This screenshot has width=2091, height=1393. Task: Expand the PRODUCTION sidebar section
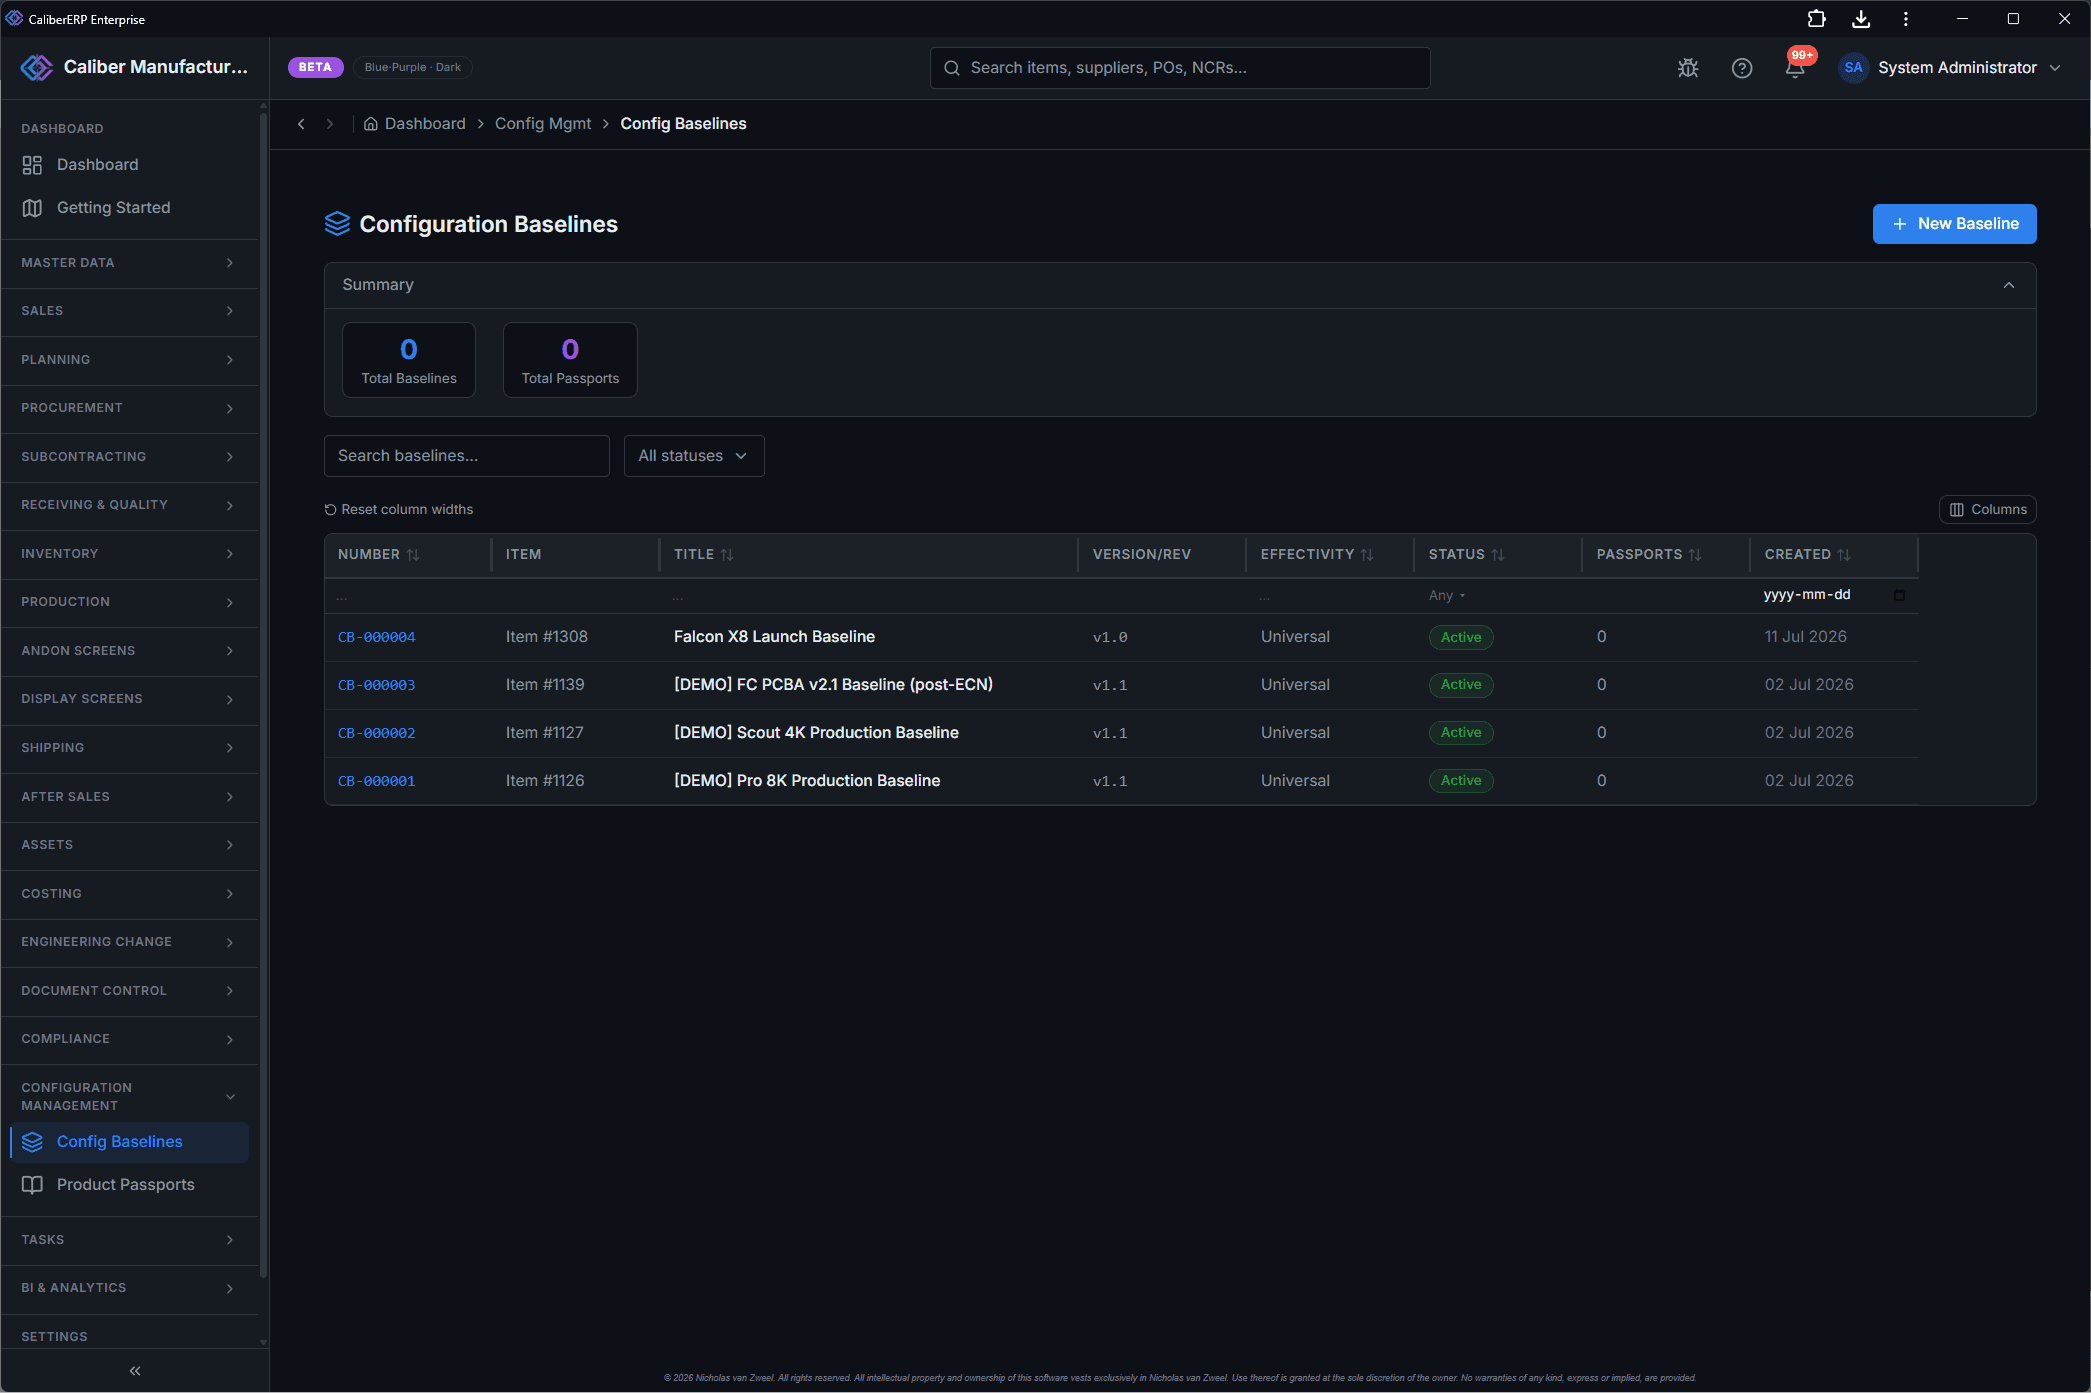129,602
